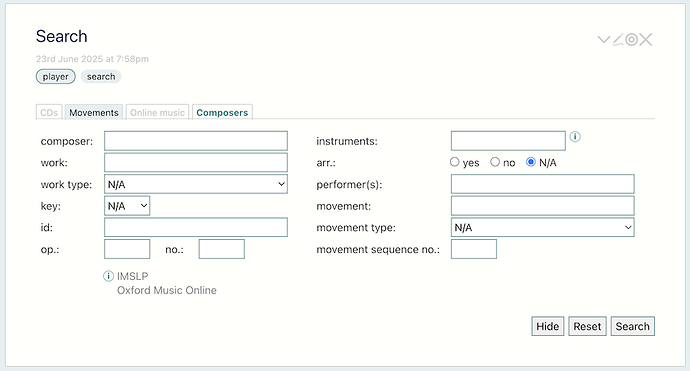Select the arr. no radio button
690x371 pixels.
point(495,162)
